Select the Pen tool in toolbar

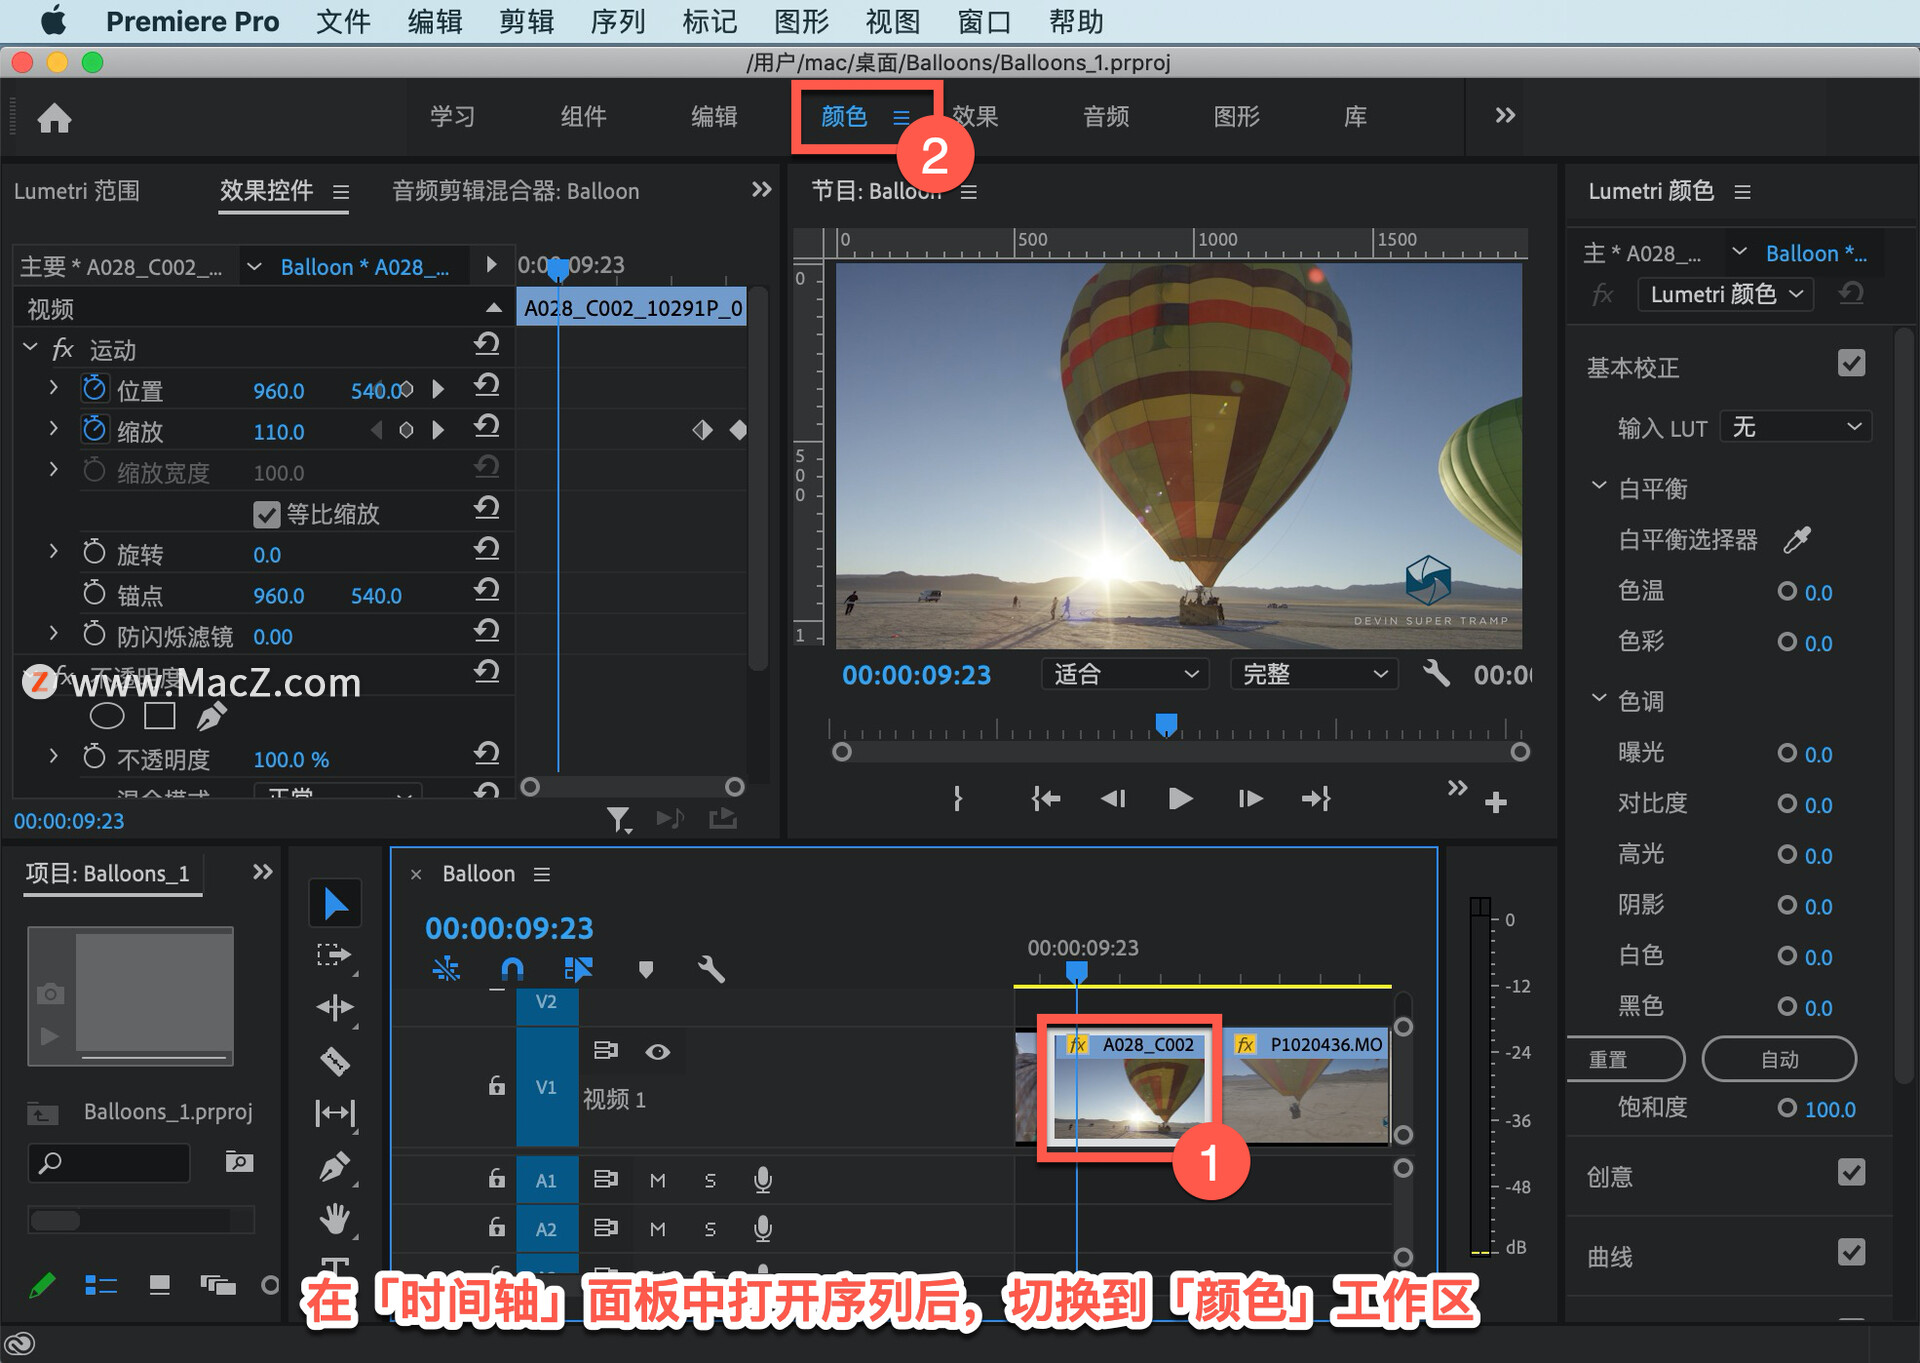tap(334, 1166)
